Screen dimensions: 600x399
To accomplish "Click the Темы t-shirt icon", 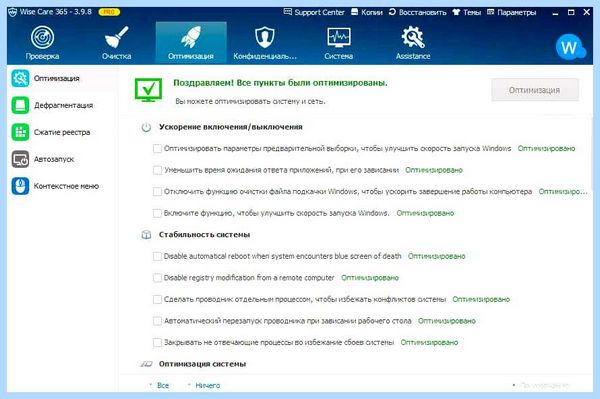I will (x=456, y=12).
